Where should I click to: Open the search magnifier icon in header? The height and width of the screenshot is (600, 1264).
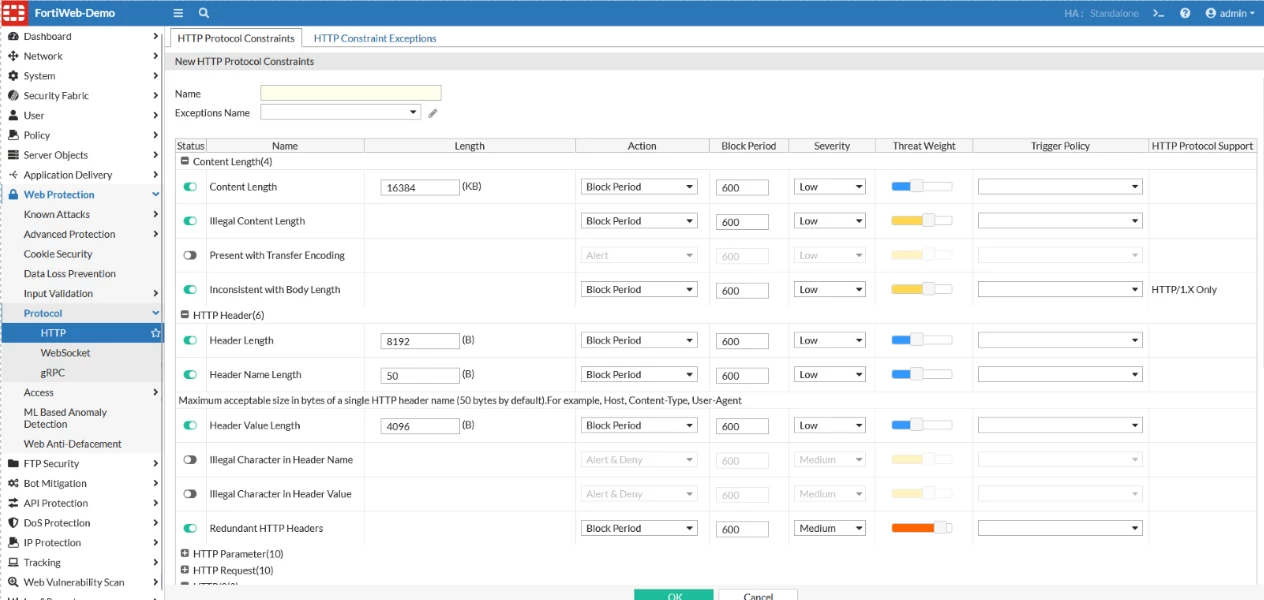[204, 13]
